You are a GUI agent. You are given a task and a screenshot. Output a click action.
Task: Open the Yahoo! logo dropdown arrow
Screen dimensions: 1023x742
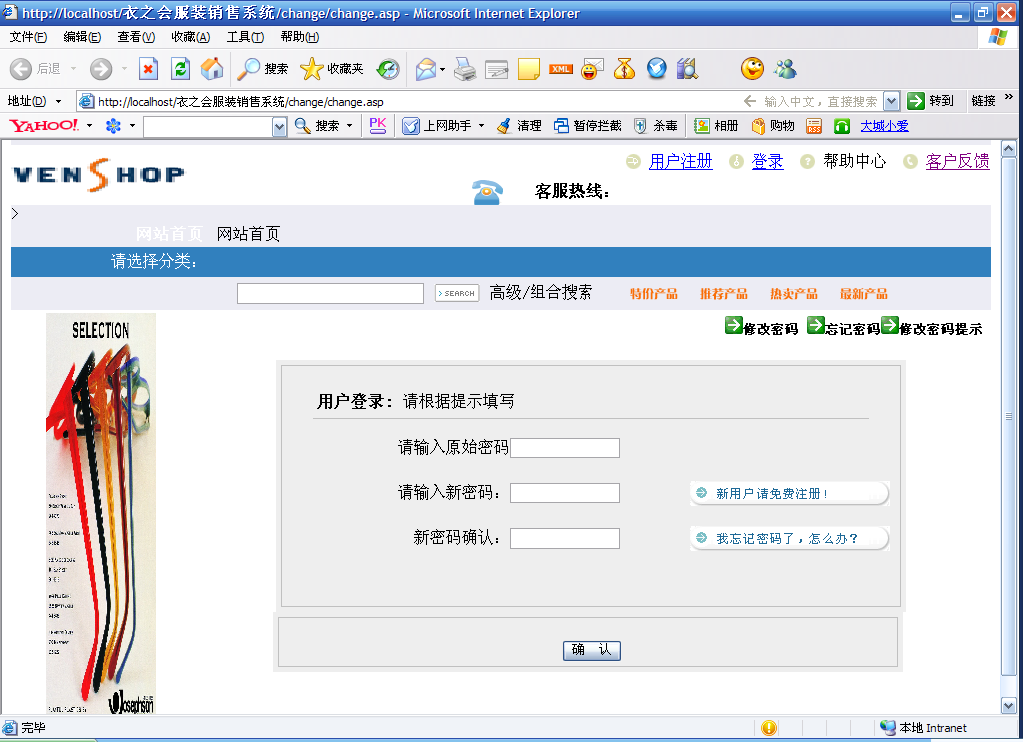[89, 125]
